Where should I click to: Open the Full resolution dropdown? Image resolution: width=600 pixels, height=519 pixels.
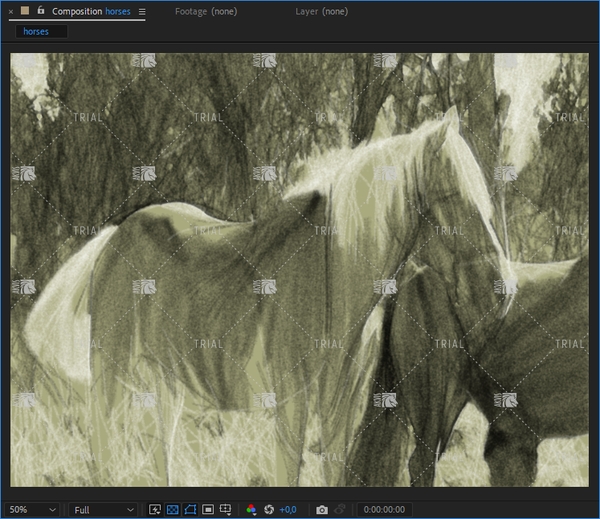point(104,510)
